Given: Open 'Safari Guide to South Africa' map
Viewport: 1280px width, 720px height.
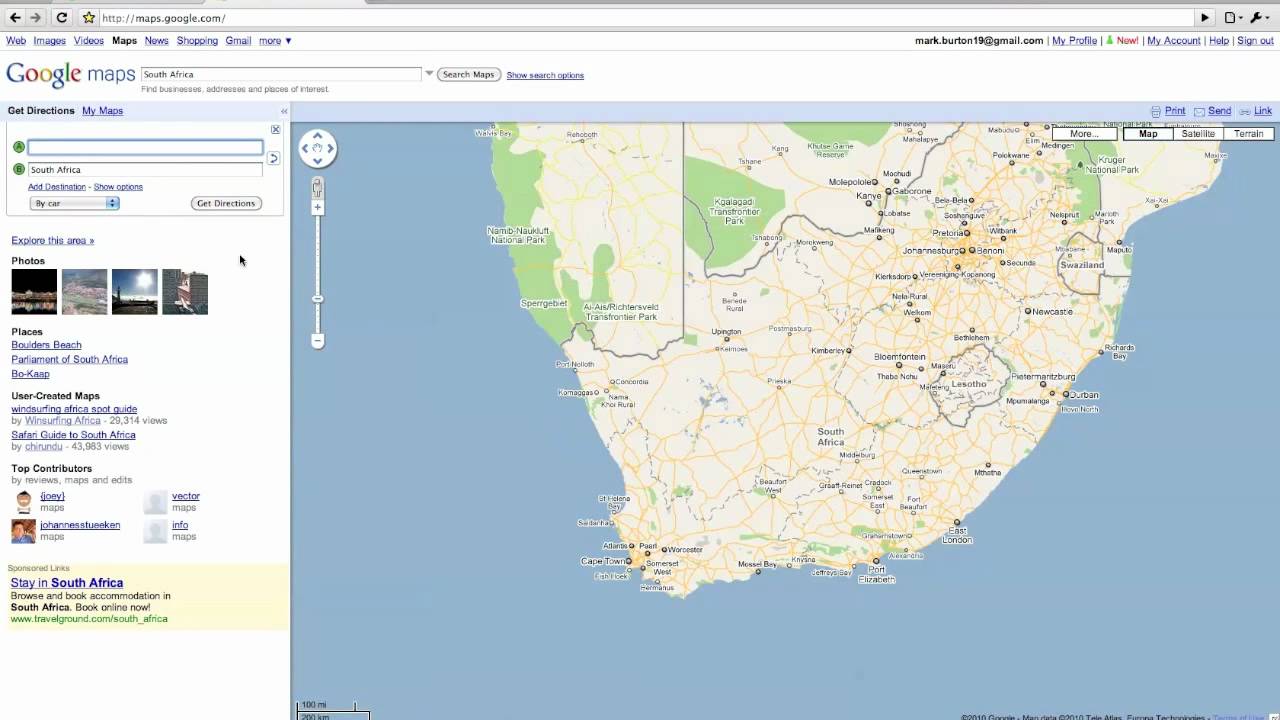Looking at the screenshot, I should 73,435.
